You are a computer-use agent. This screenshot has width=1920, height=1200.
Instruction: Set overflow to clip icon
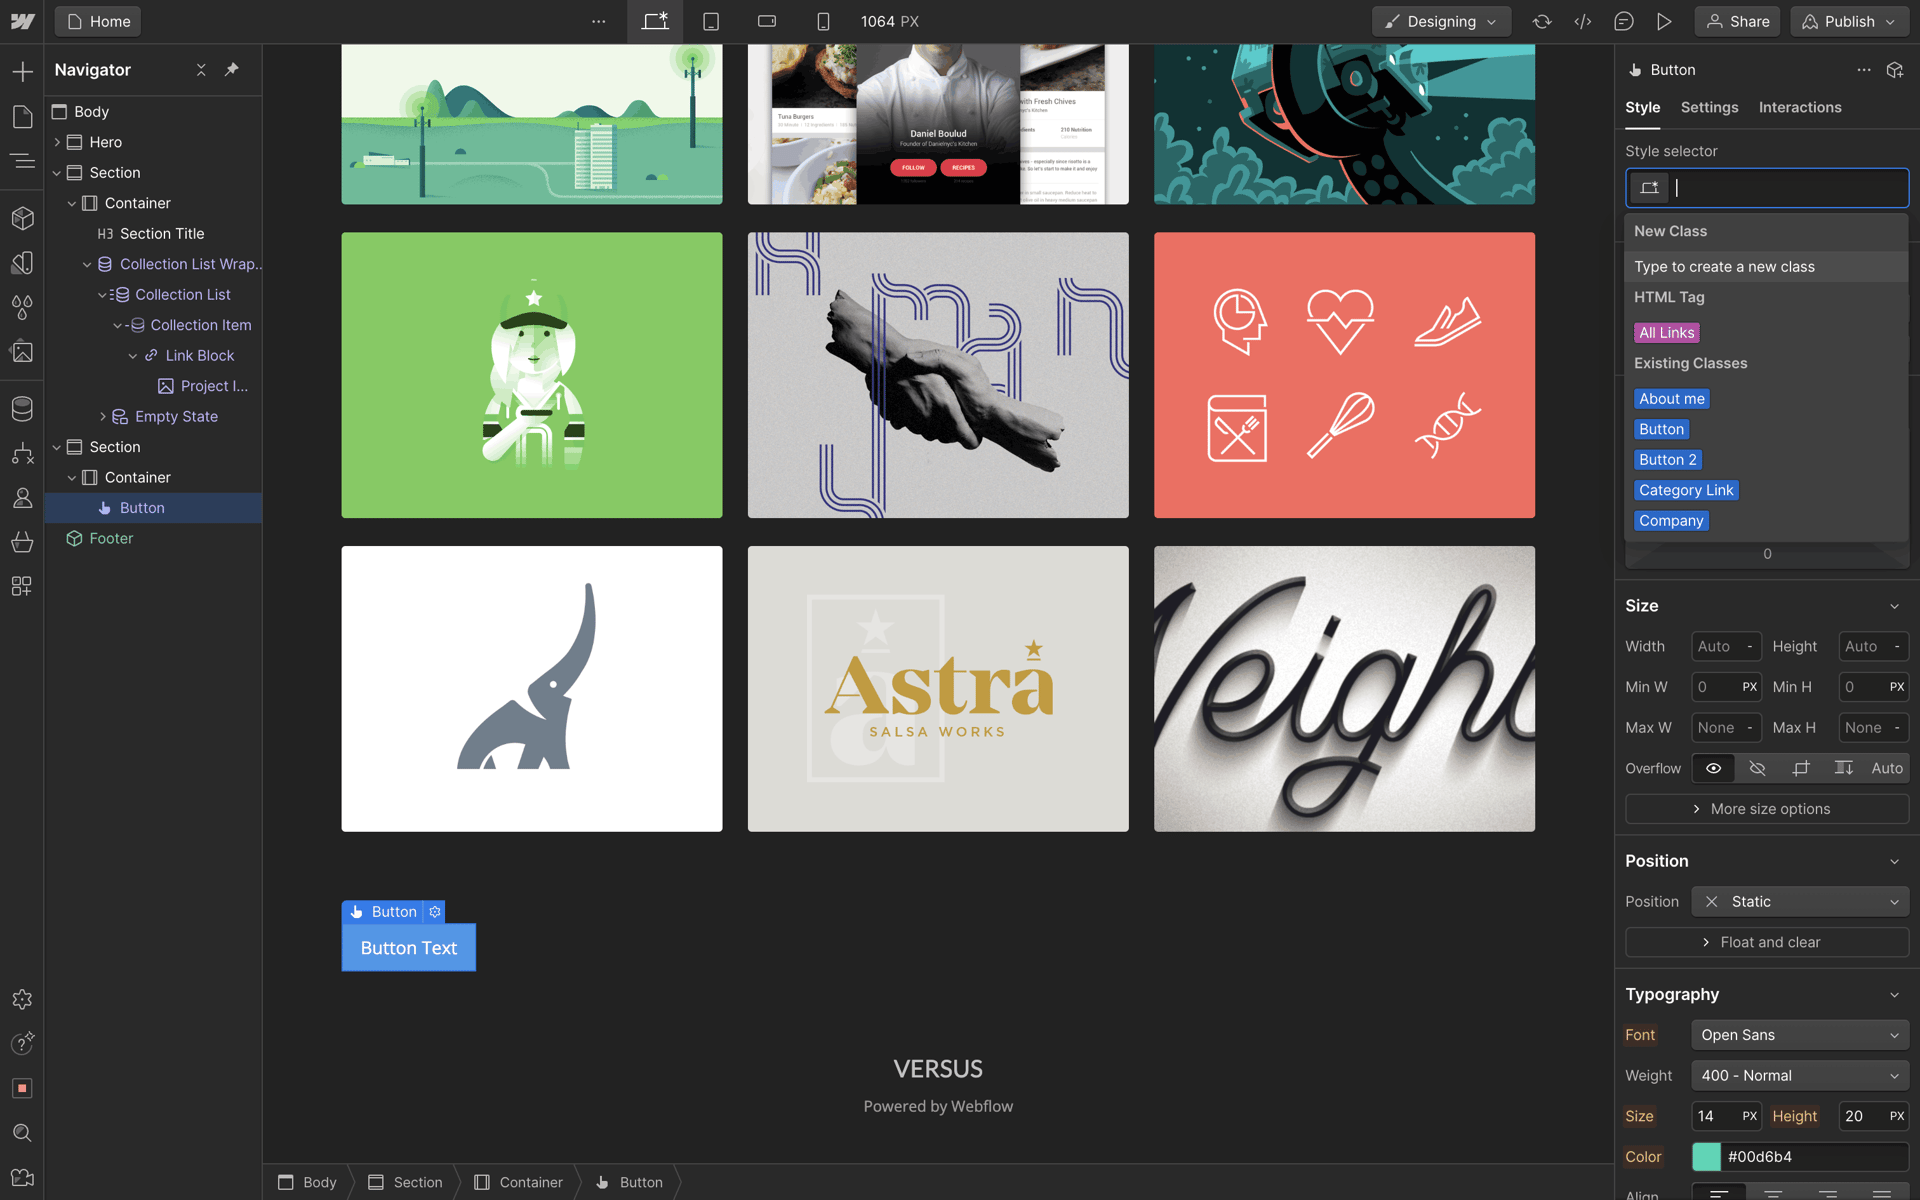1801,768
